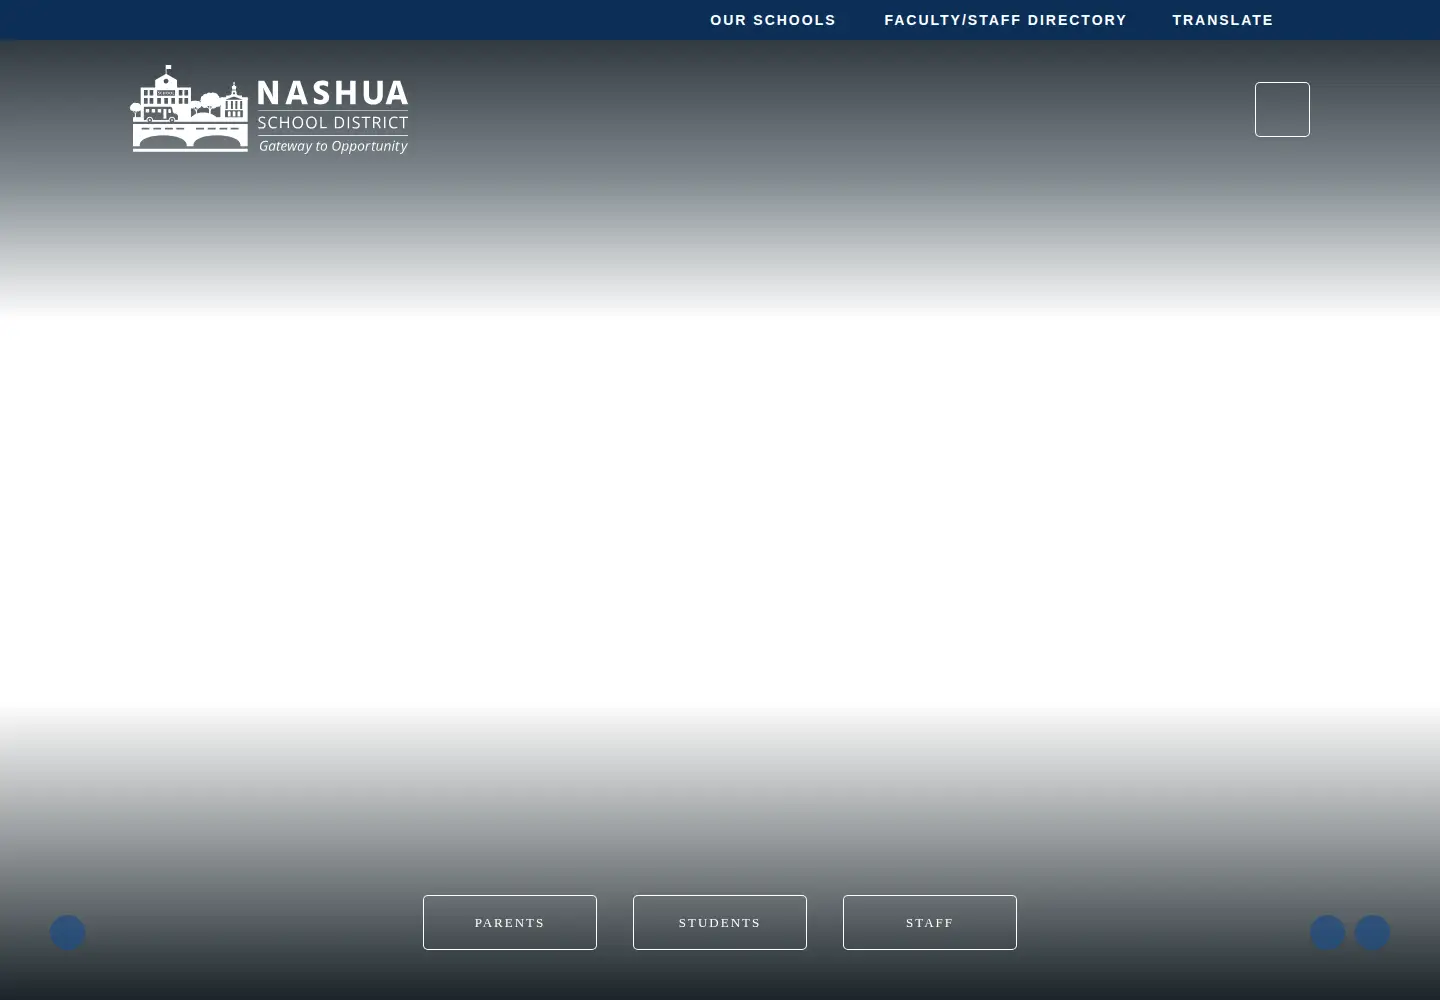The height and width of the screenshot is (1000, 1440).
Task: Open the square menu button beside the logo row
Action: [1282, 109]
